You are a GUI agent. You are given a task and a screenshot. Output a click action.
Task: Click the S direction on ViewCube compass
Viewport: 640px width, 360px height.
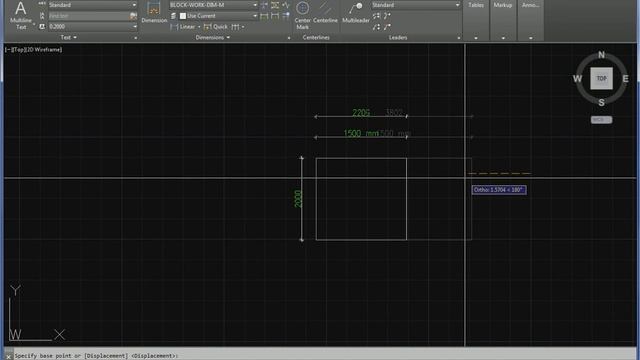pyautogui.click(x=601, y=103)
